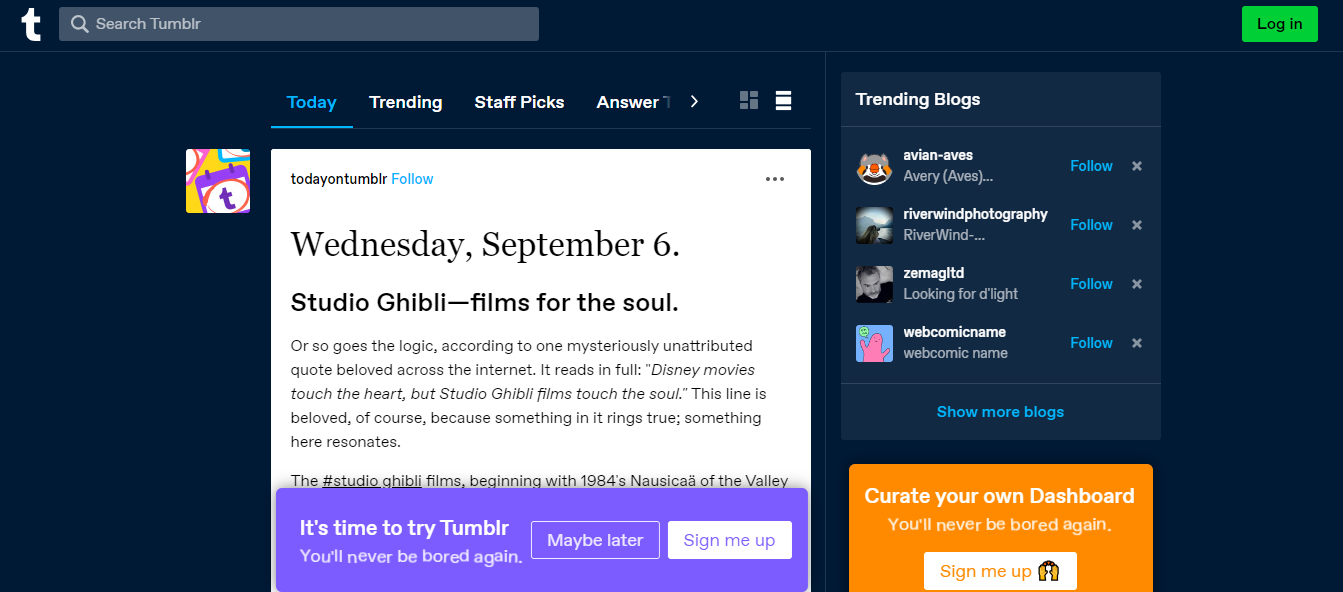
Task: Select the Trending tab
Action: coord(405,102)
